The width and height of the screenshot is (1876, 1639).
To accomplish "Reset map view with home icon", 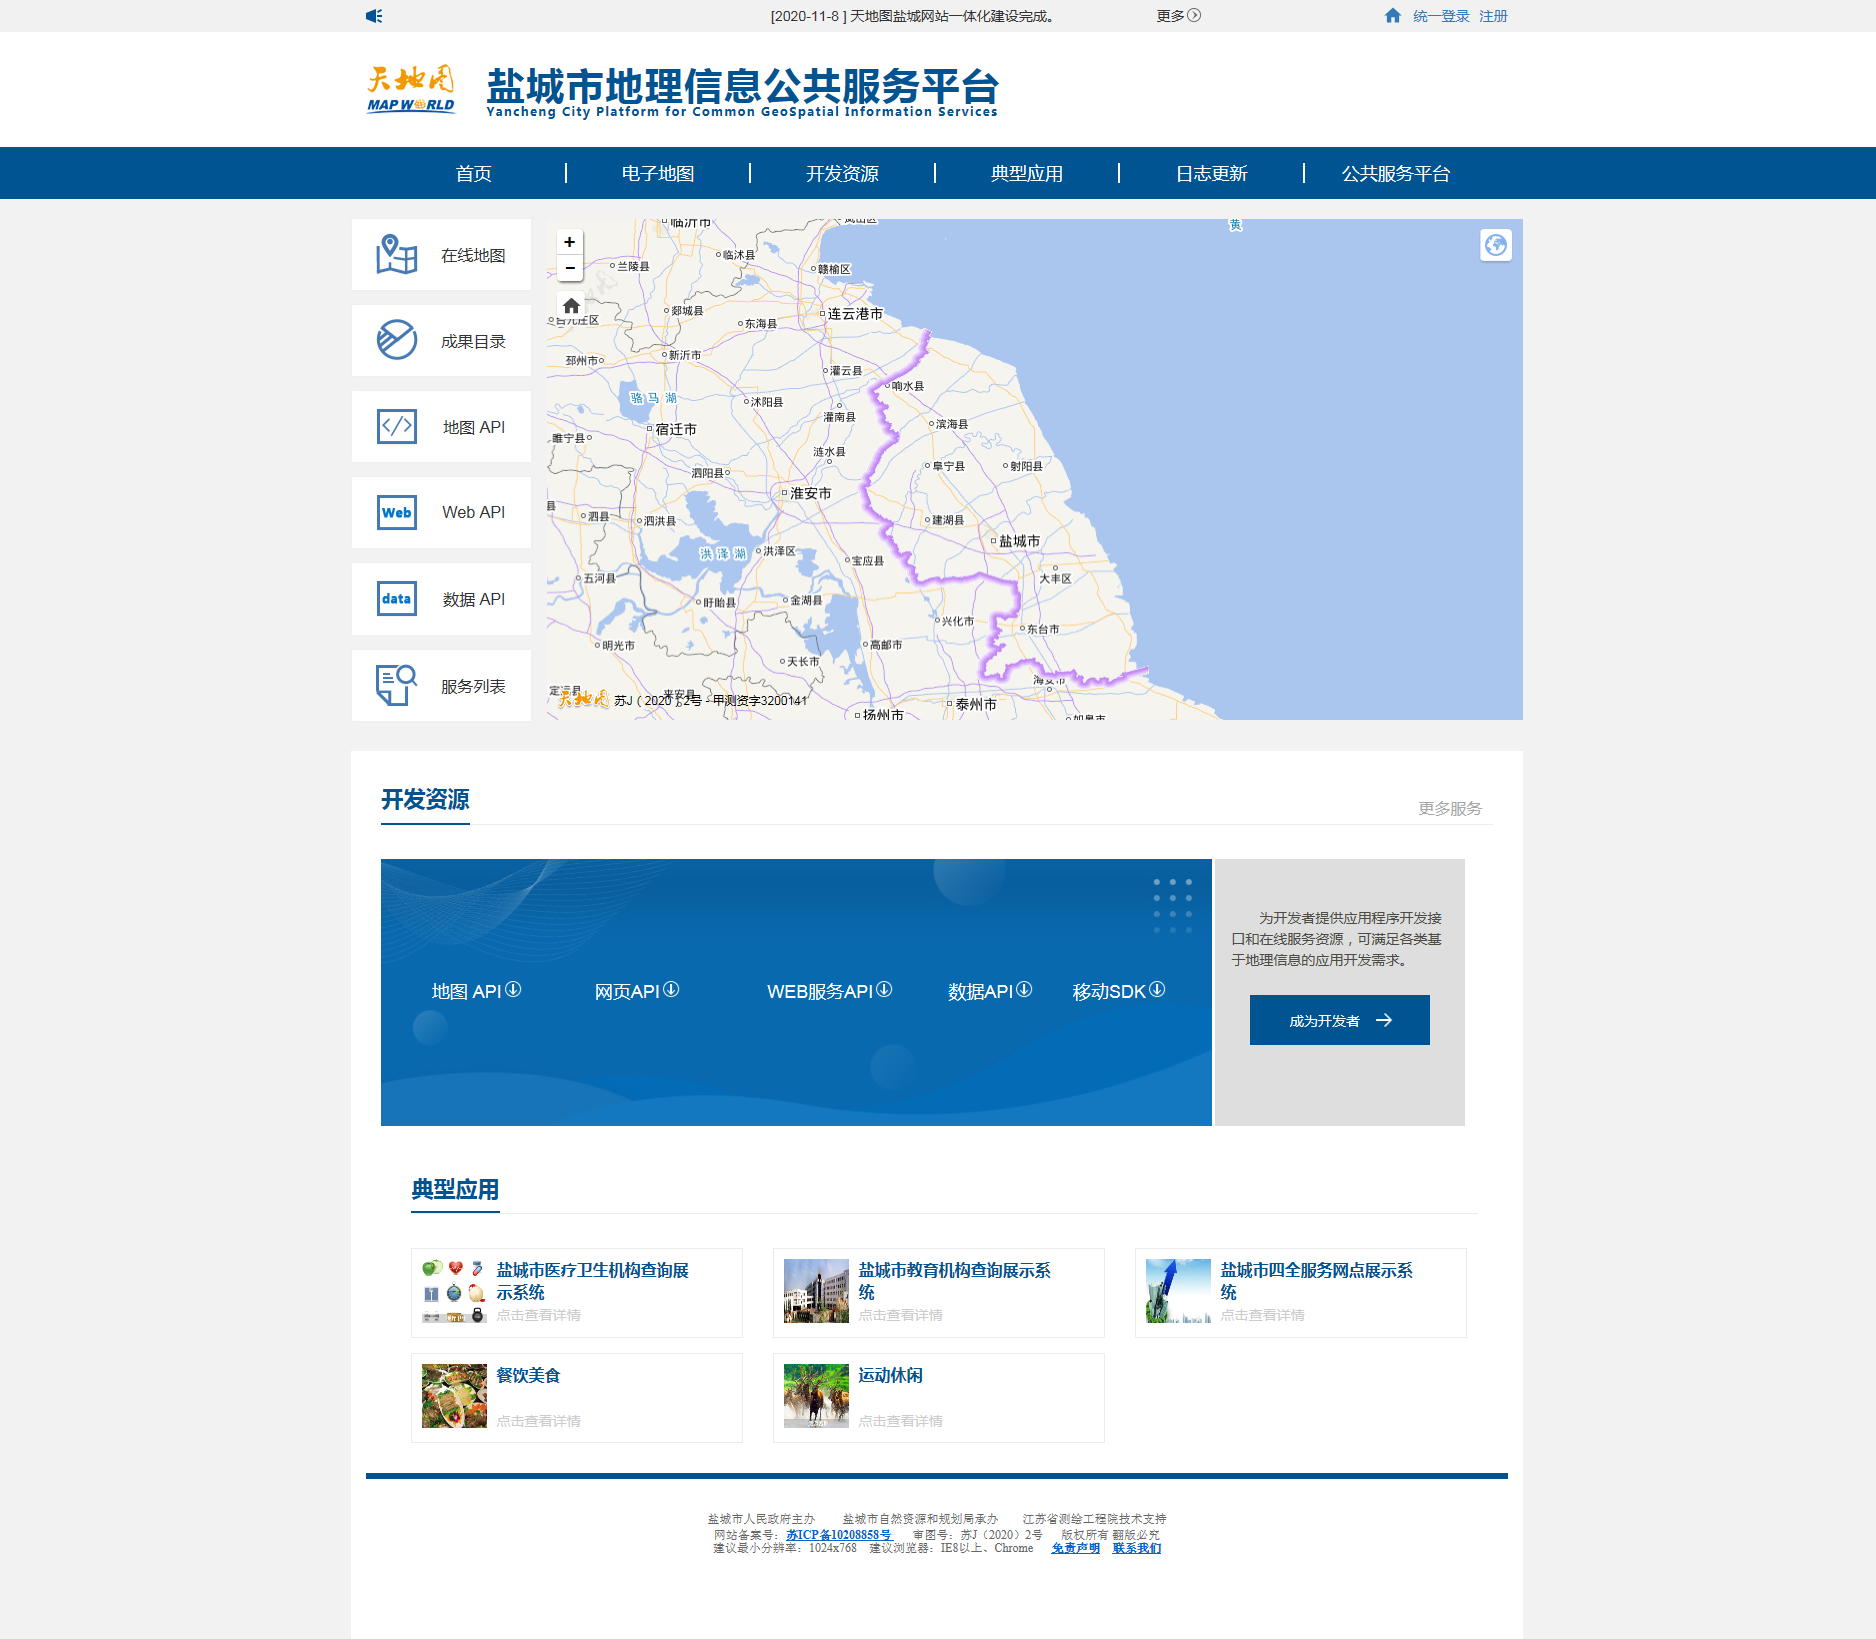I will coord(571,305).
